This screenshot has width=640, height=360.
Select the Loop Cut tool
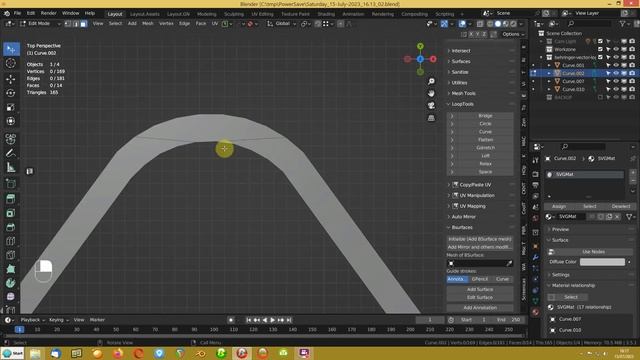11,241
